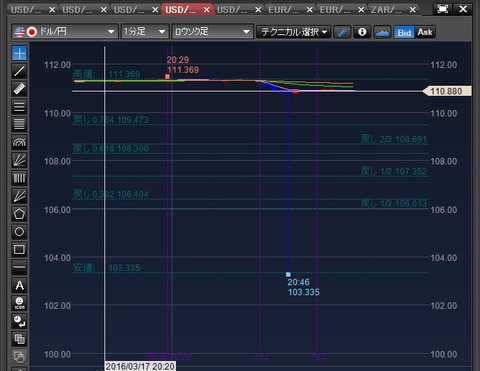Click the info button in toolbar
Image resolution: width=480 pixels, height=371 pixels.
click(362, 32)
